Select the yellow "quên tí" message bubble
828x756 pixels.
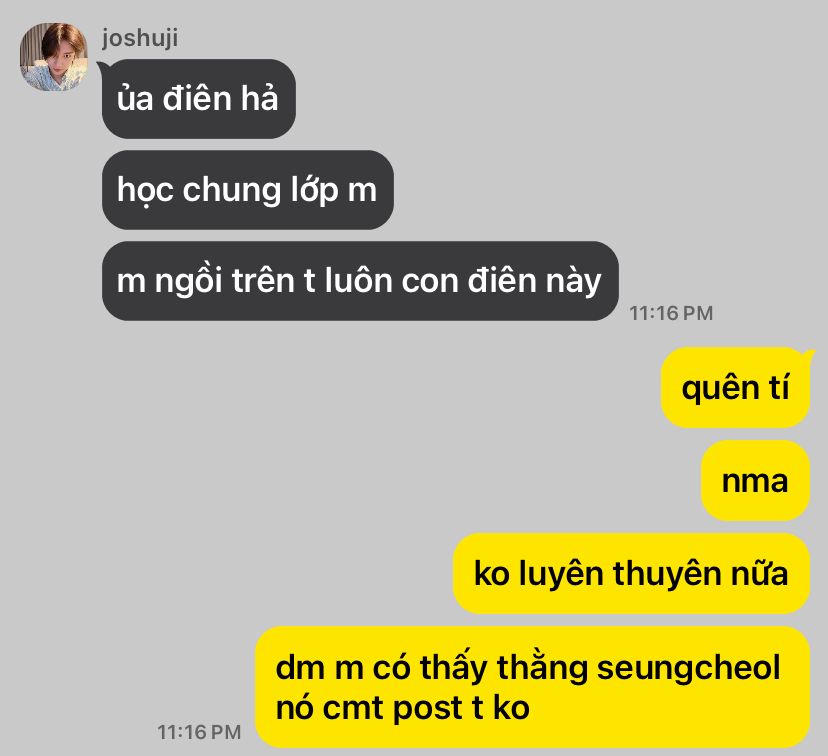(x=735, y=388)
